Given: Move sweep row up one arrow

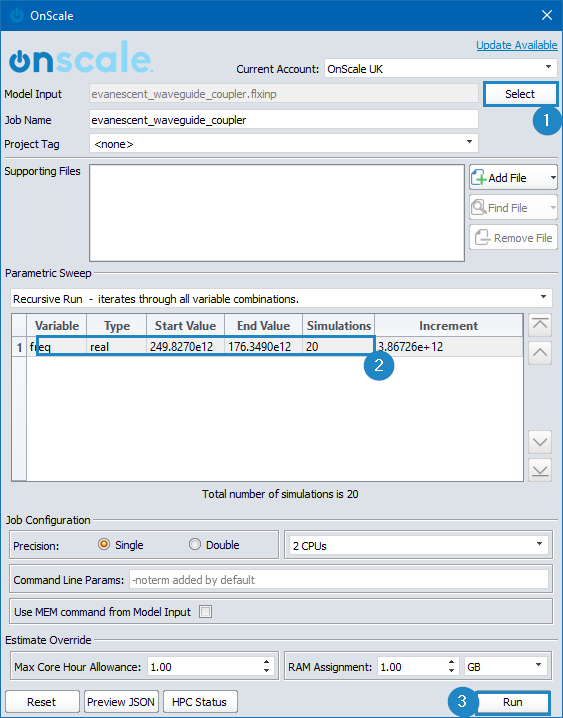Looking at the screenshot, I should (540, 353).
